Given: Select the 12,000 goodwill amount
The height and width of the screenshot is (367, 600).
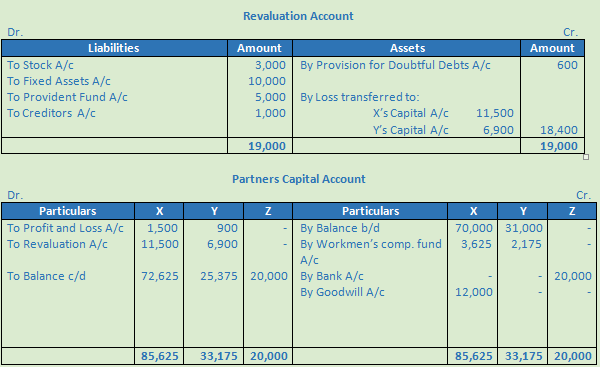Looking at the screenshot, I should [474, 292].
